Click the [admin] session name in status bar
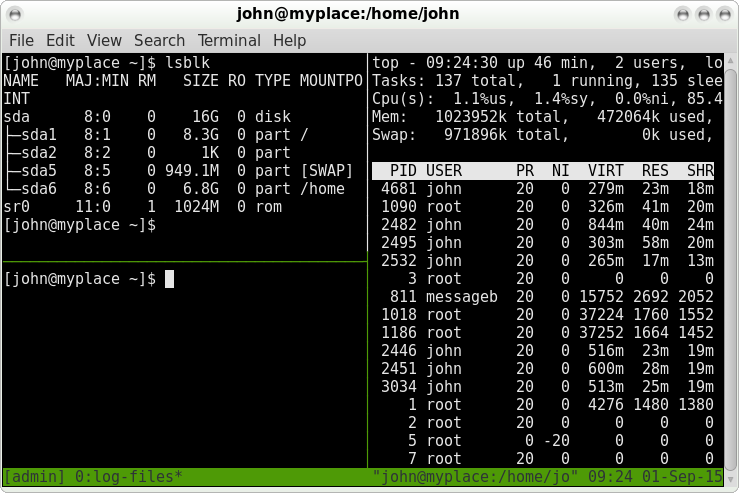This screenshot has height=493, width=739. (32, 477)
